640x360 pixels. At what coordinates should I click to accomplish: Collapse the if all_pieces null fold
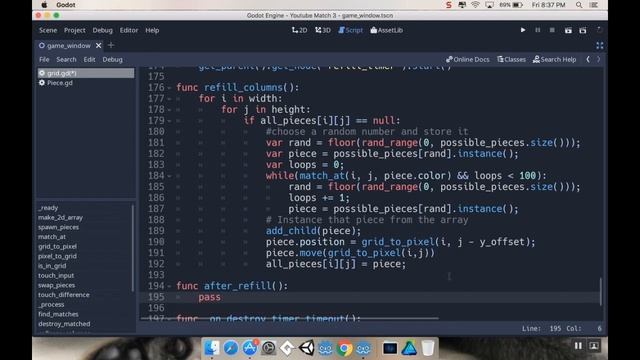click(169, 121)
